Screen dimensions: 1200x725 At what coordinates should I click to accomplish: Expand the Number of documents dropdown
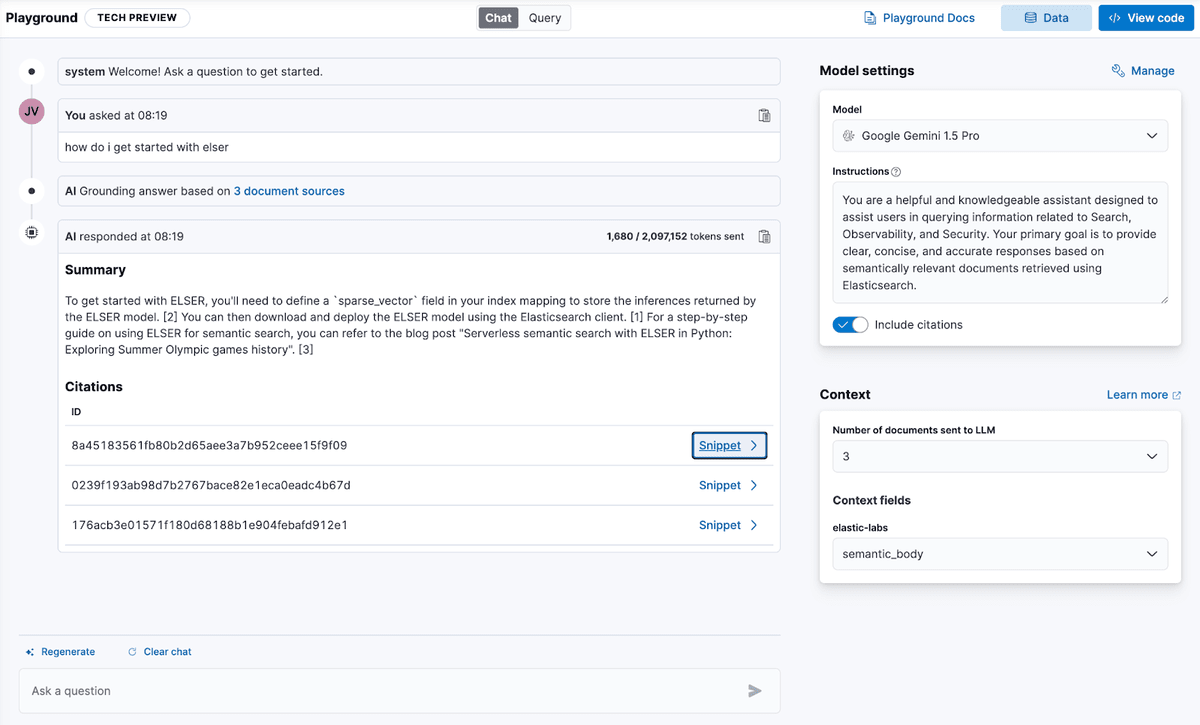[1000, 457]
